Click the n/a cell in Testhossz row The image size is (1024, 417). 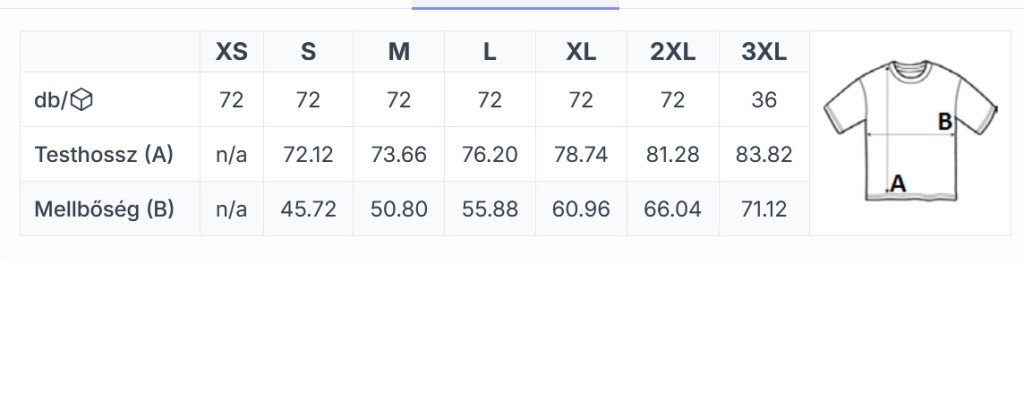pos(232,155)
